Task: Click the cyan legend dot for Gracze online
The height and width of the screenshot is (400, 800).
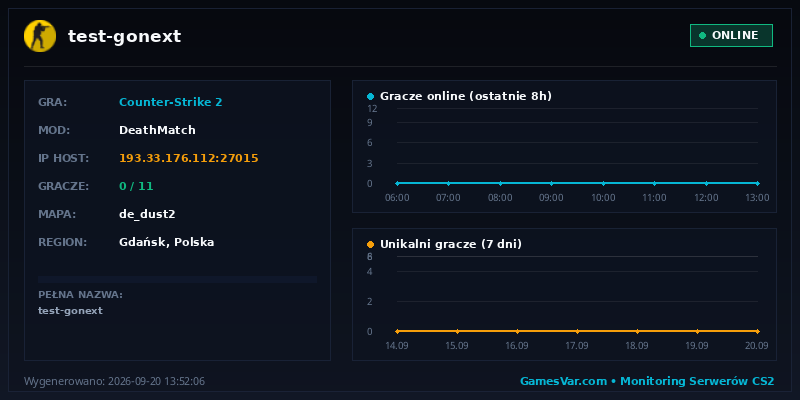Action: tap(370, 96)
